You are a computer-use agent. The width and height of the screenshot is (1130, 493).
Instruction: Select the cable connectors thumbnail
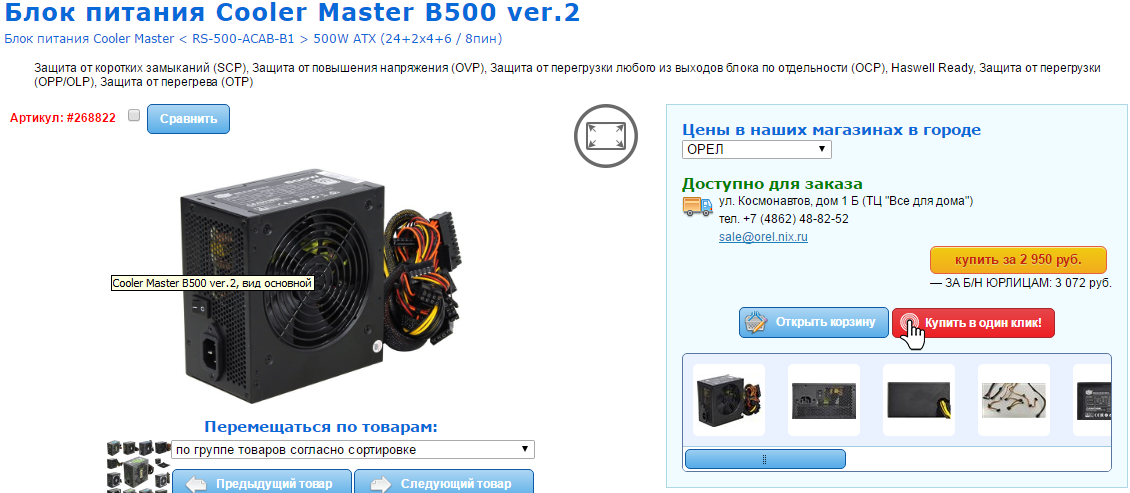coord(1014,400)
